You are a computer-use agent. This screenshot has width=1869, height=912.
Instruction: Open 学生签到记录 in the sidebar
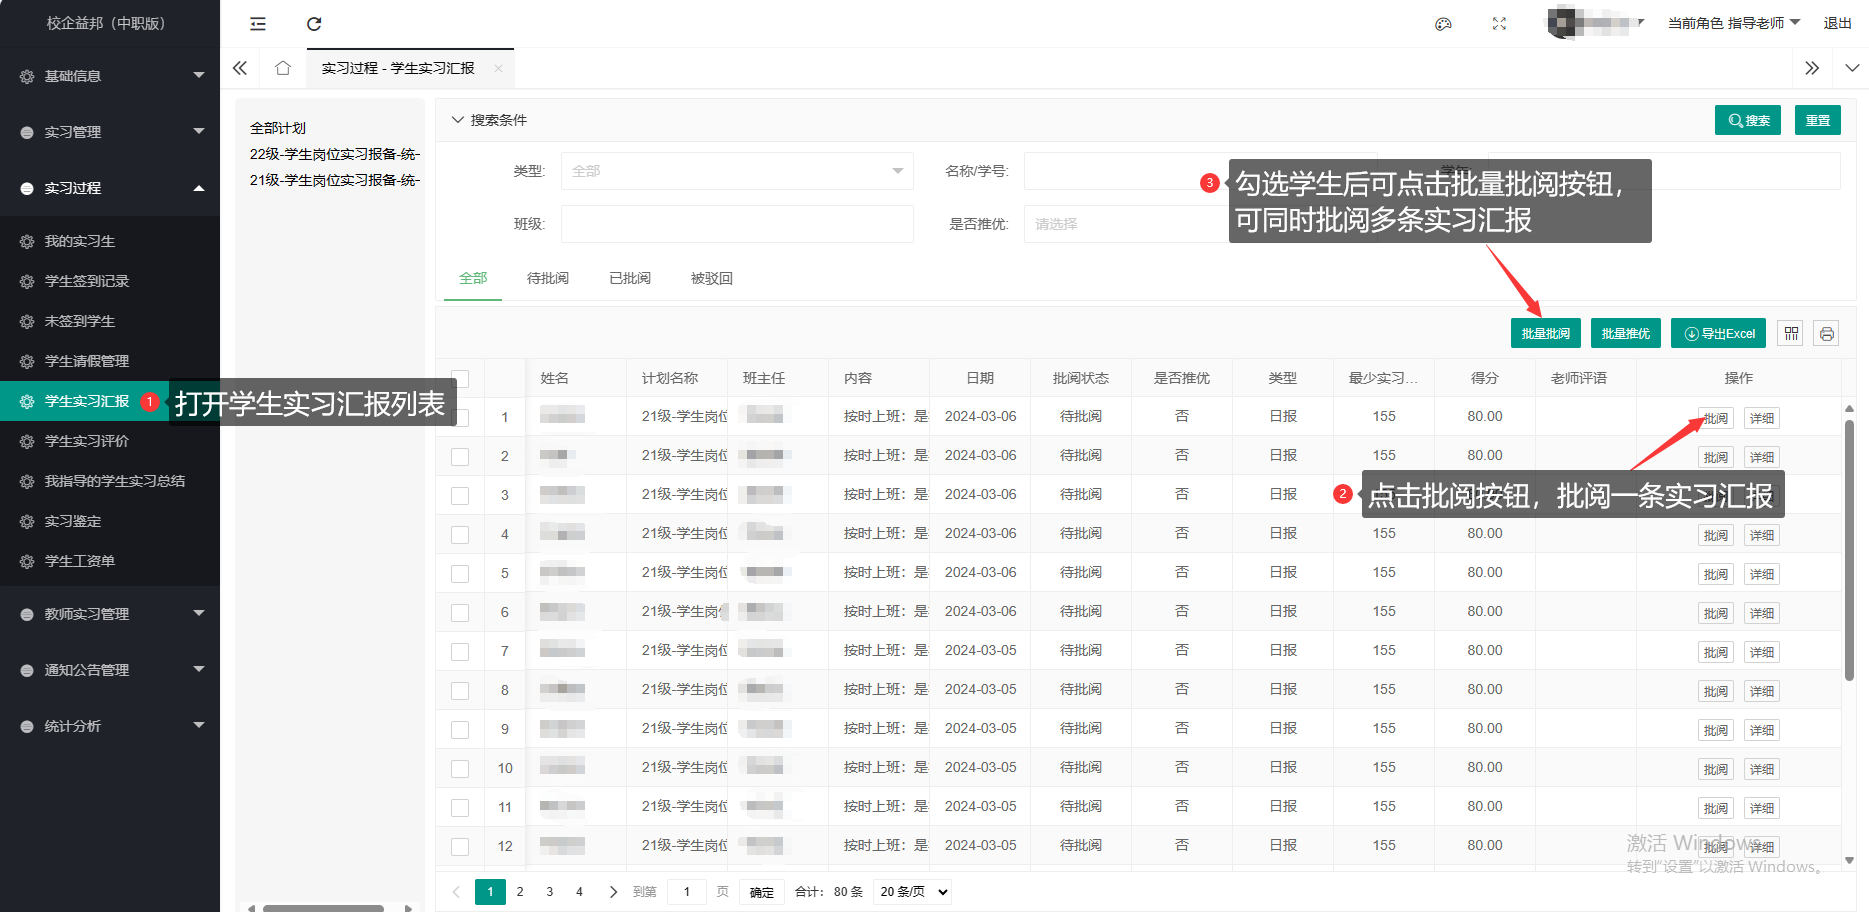pos(87,281)
